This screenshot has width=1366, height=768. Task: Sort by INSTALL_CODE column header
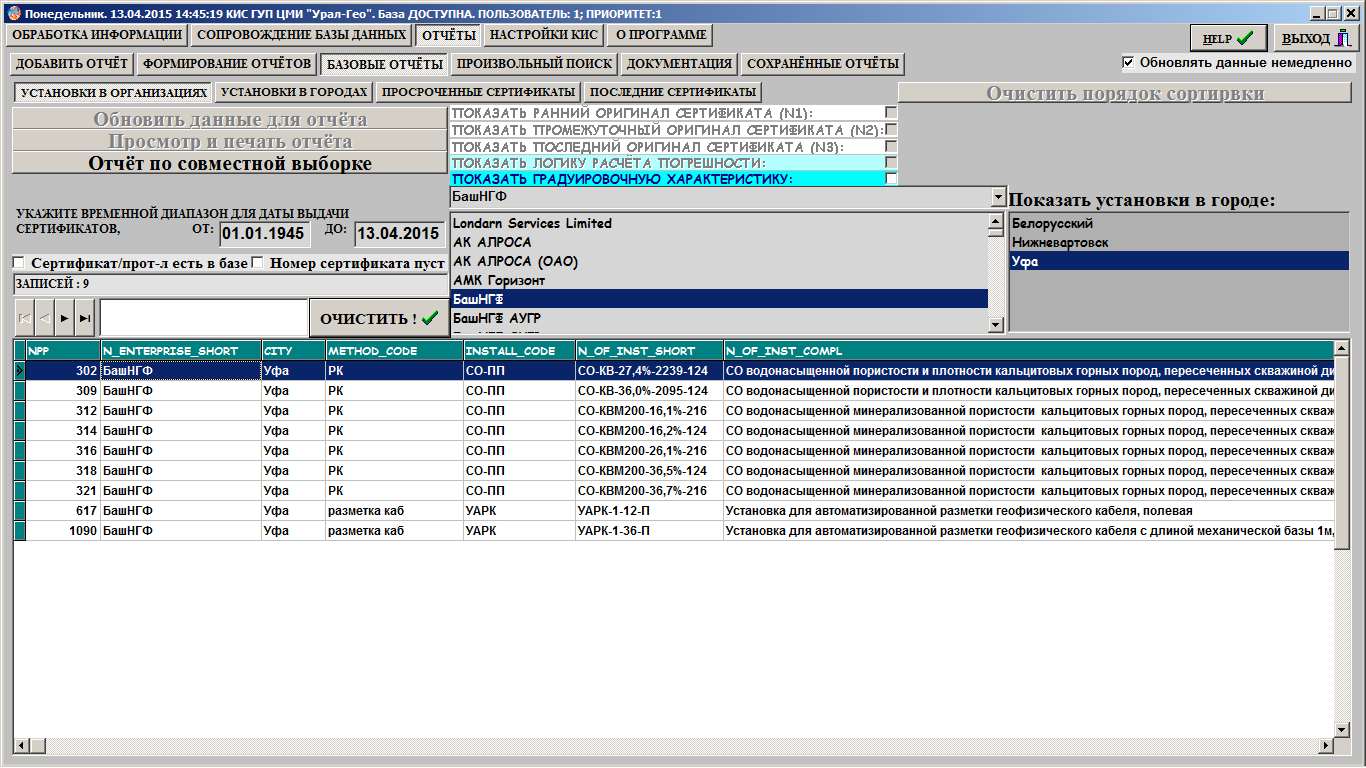pos(519,351)
